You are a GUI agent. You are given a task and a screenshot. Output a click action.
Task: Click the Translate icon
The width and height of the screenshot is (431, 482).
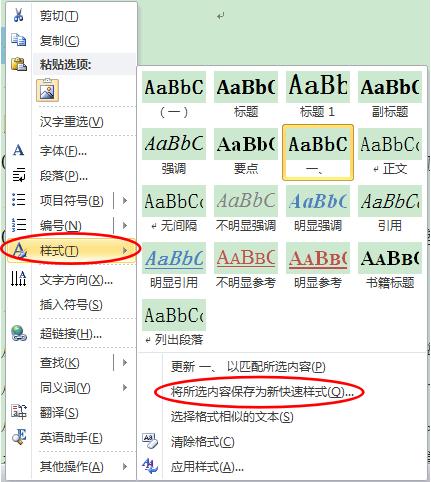coord(19,412)
